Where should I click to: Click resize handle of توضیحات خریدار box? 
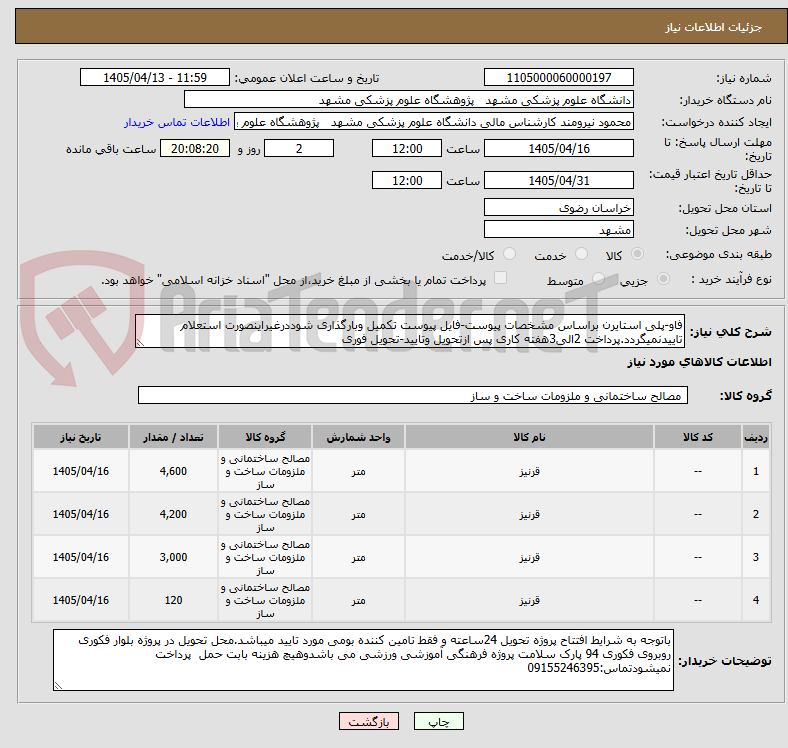[58, 685]
